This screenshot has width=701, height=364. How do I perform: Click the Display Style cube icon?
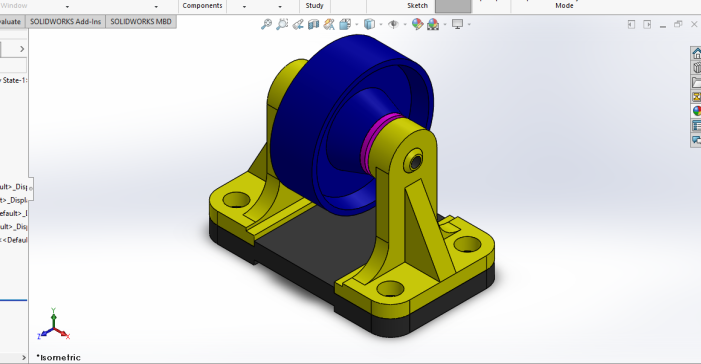tap(369, 24)
